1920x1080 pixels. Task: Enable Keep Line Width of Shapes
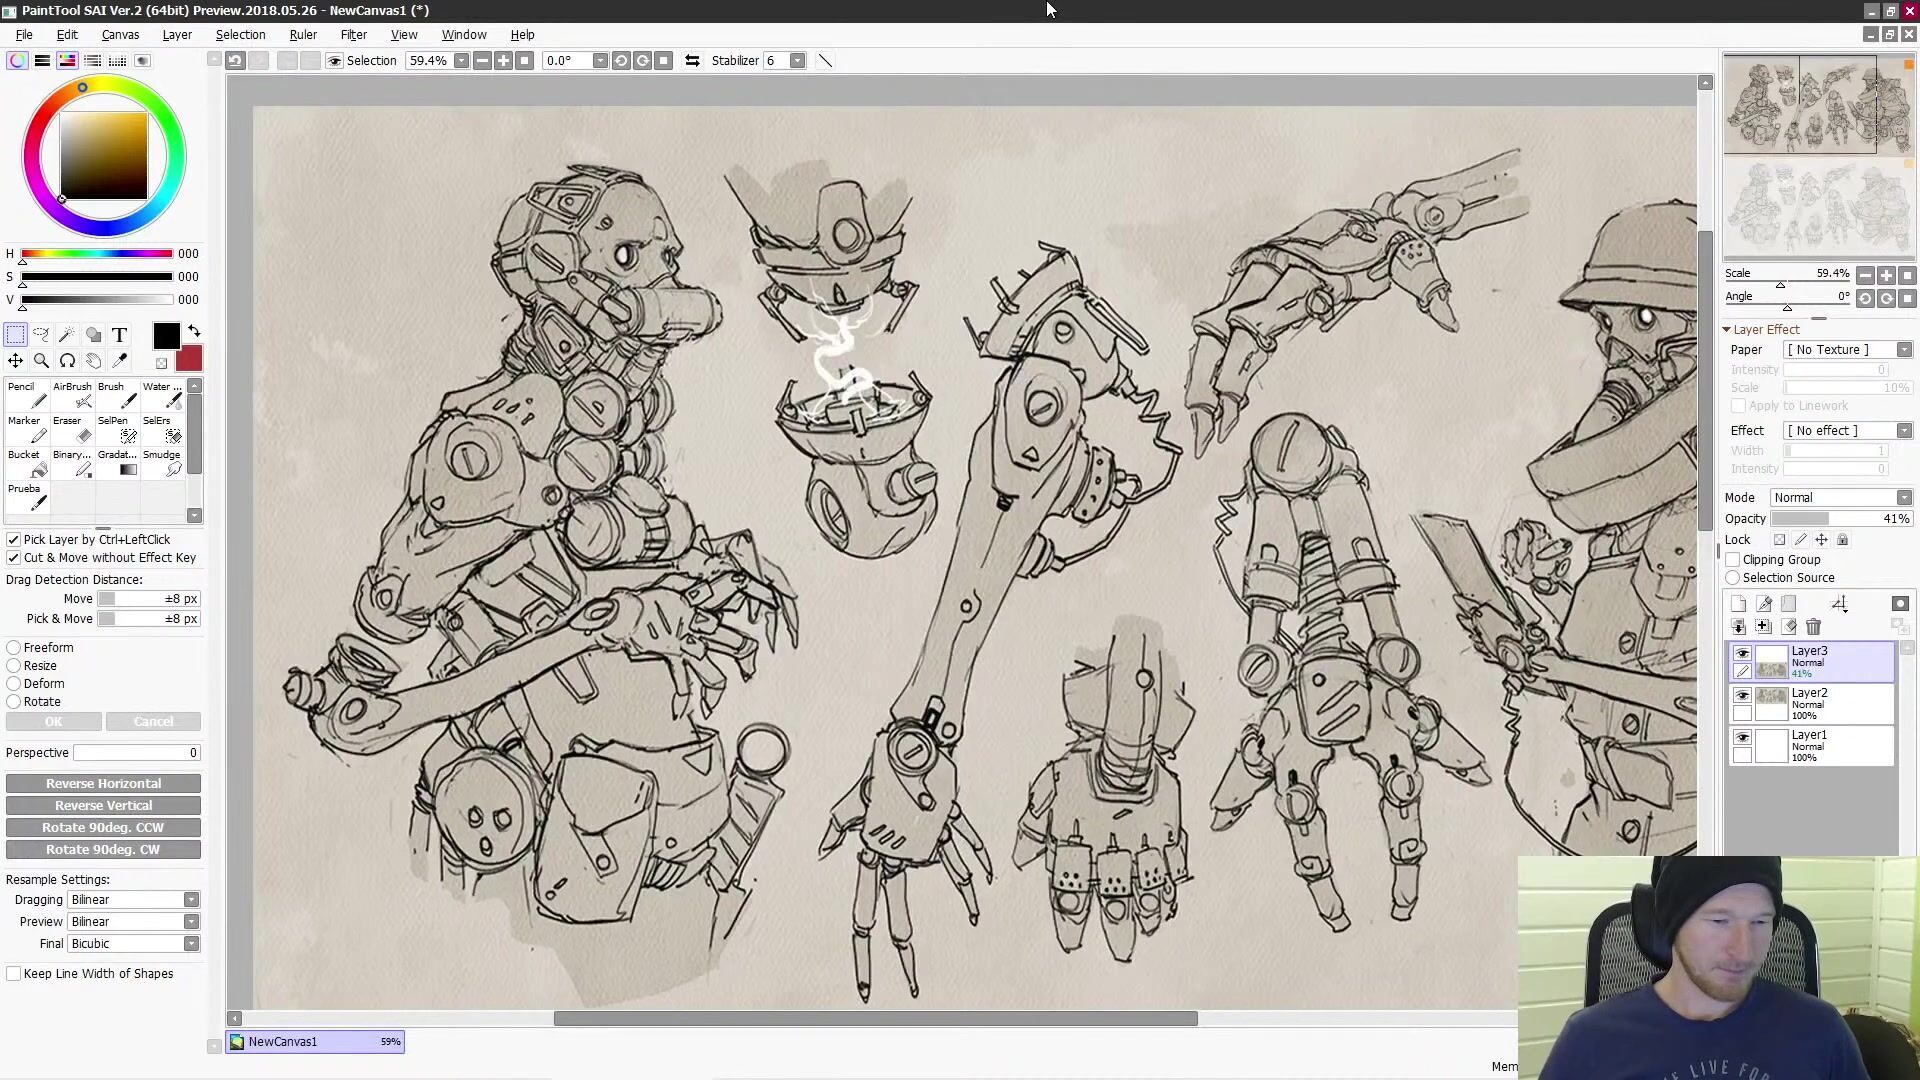(x=14, y=974)
